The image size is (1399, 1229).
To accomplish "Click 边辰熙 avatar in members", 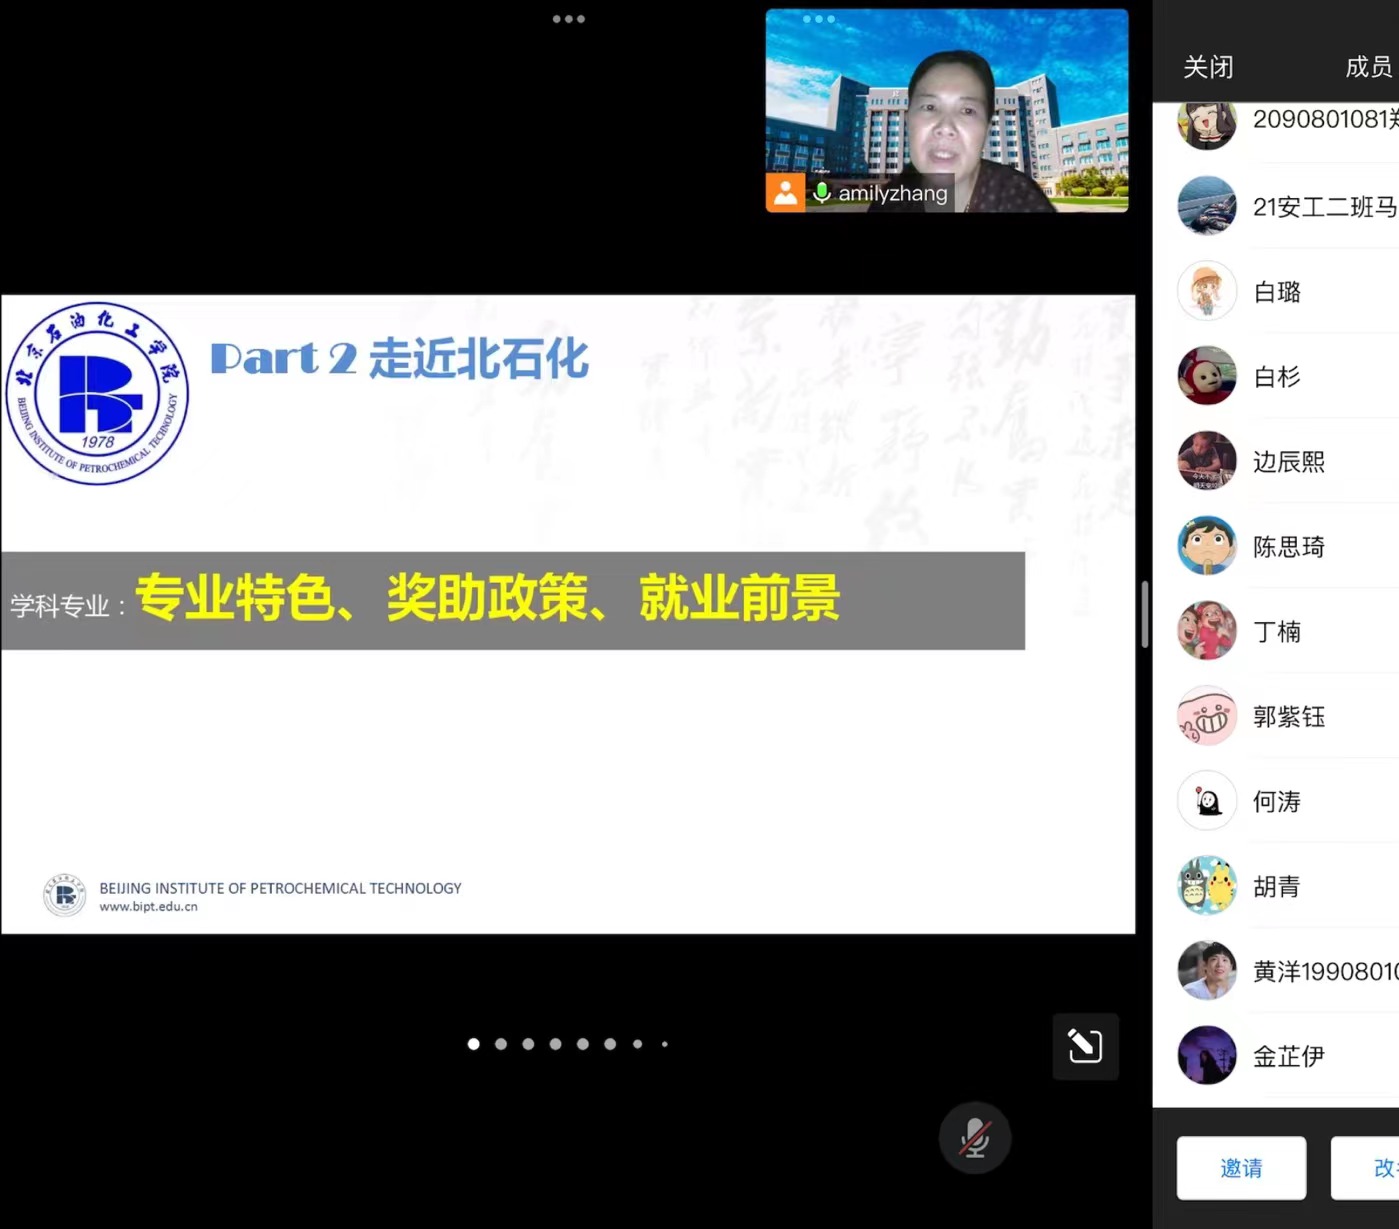I will [x=1207, y=461].
